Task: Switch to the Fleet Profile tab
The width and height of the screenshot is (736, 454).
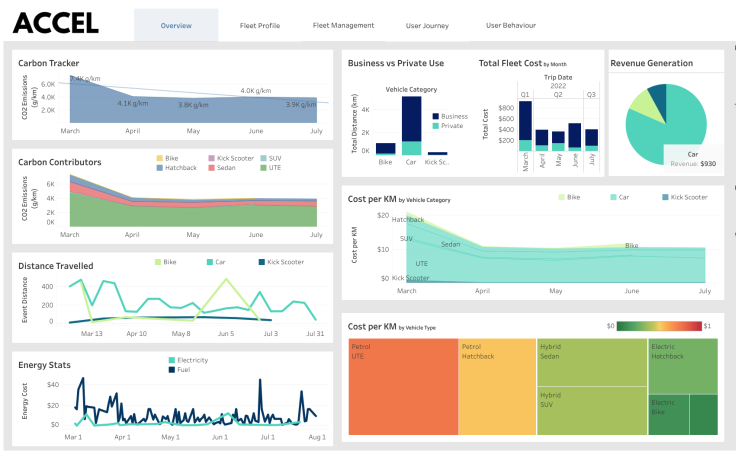Action: point(260,25)
